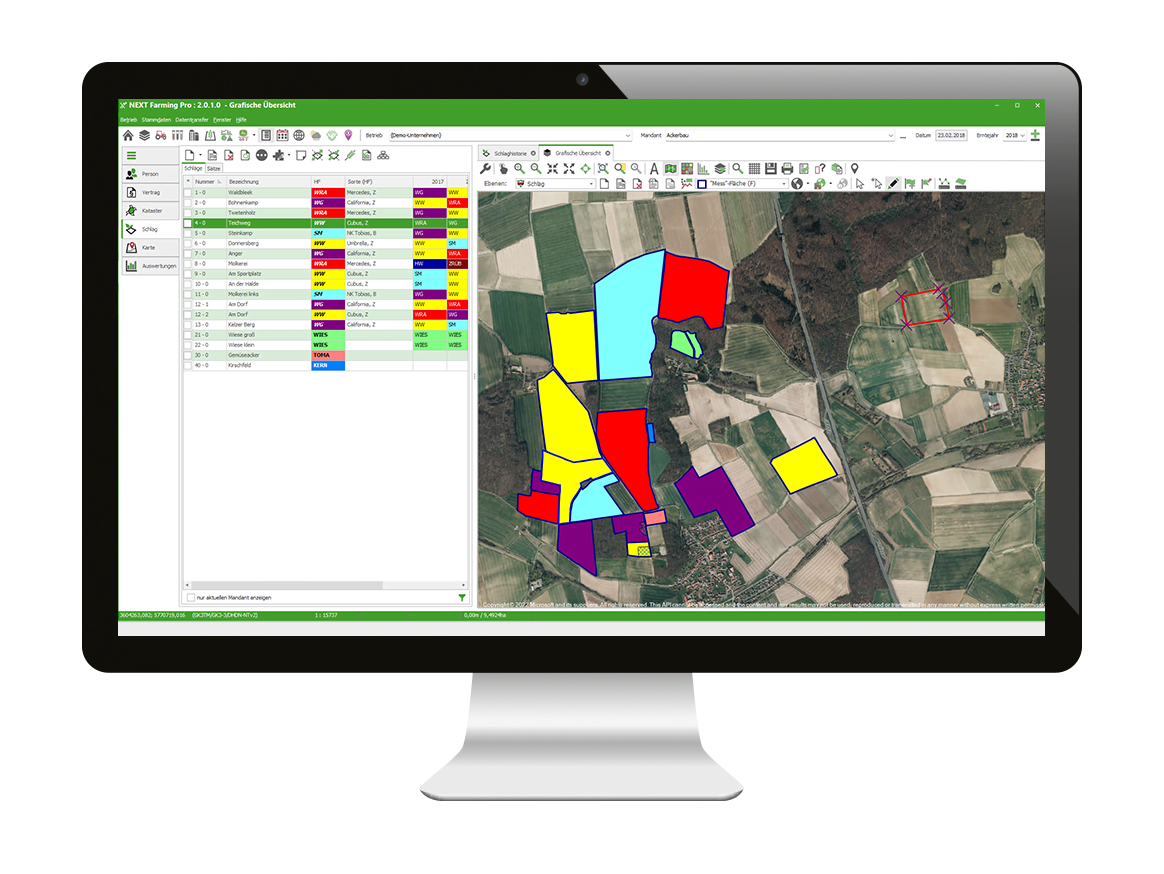Open the Ebenen 'Schlag' layer dropdown
The width and height of the screenshot is (1164, 874).
pyautogui.click(x=591, y=184)
